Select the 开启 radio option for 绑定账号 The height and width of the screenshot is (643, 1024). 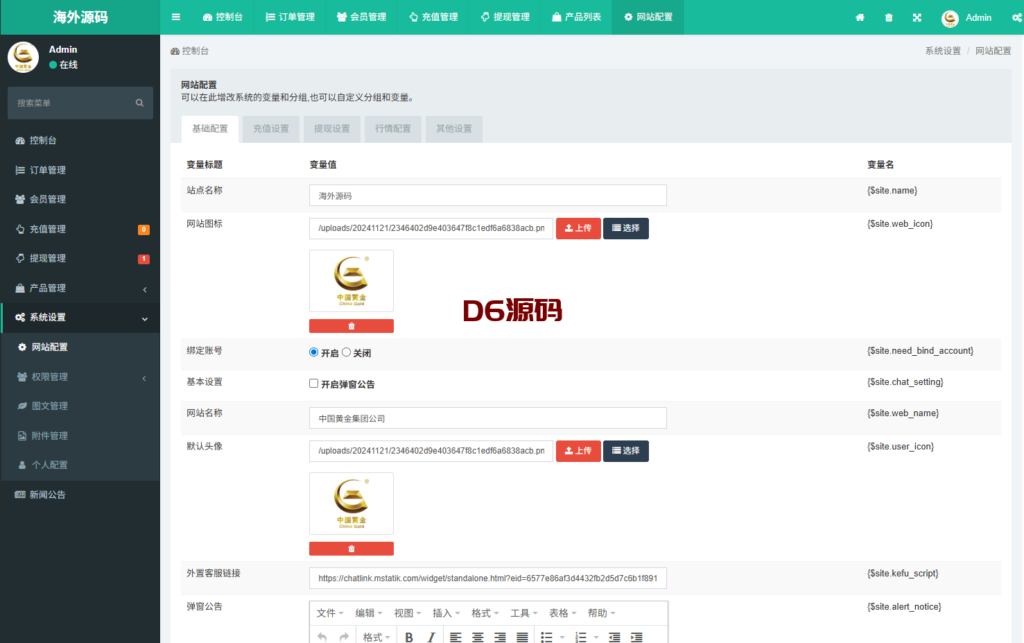pyautogui.click(x=314, y=353)
